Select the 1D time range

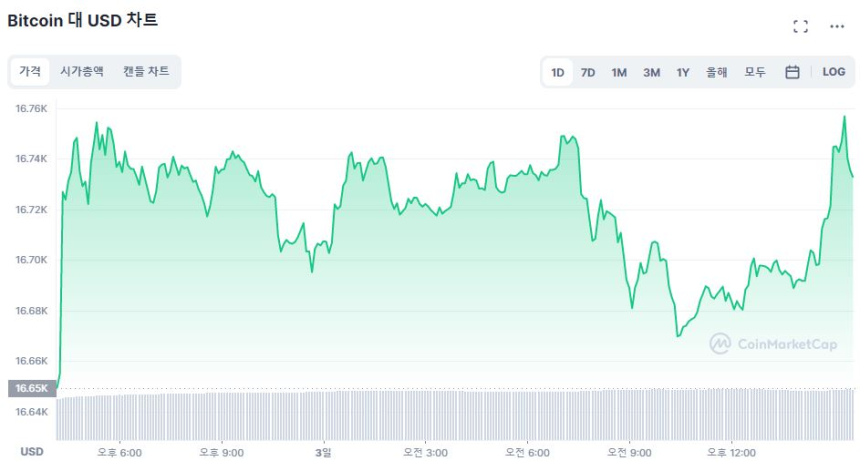[558, 72]
